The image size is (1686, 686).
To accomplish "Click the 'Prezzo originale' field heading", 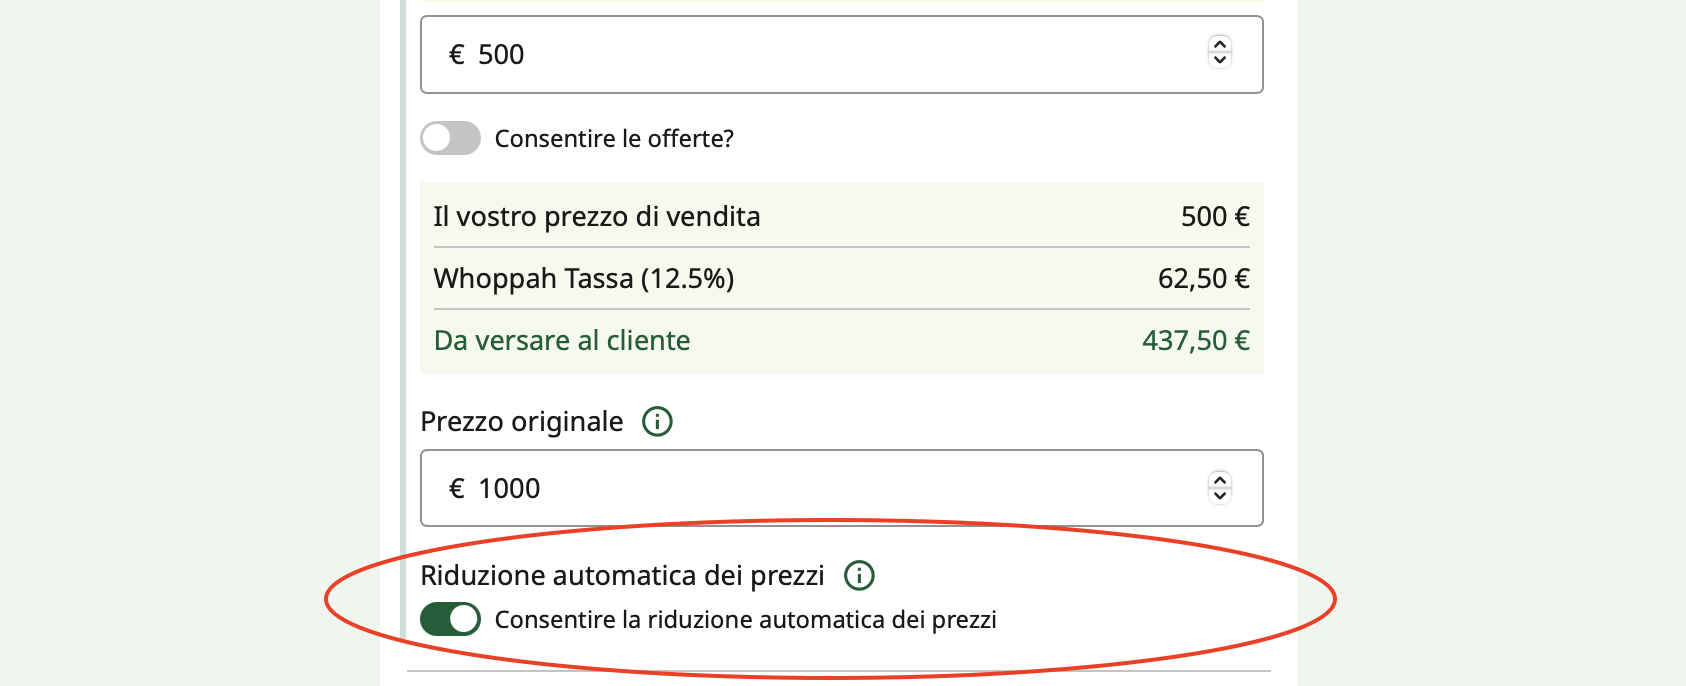I will [522, 421].
